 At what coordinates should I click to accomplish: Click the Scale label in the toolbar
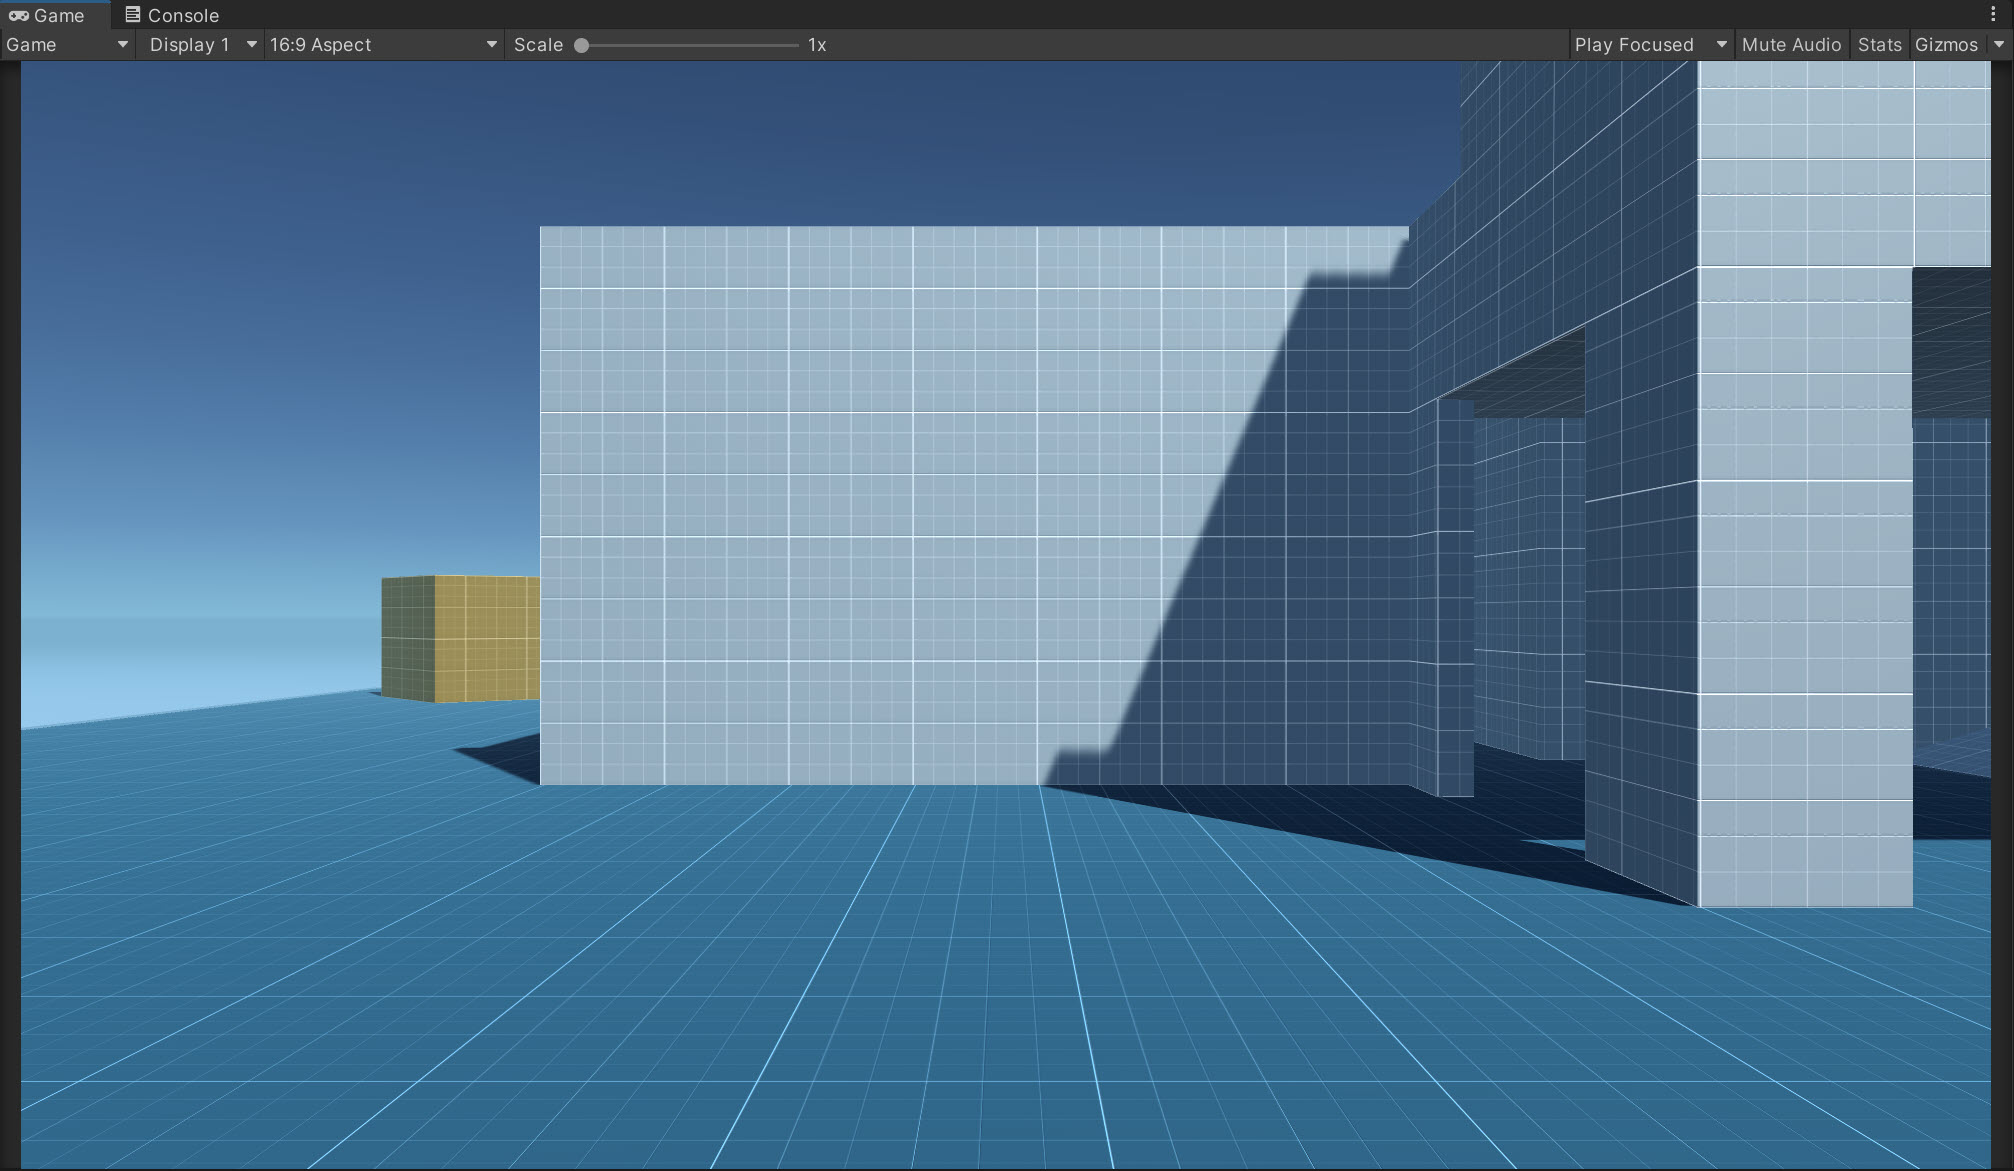coord(538,45)
